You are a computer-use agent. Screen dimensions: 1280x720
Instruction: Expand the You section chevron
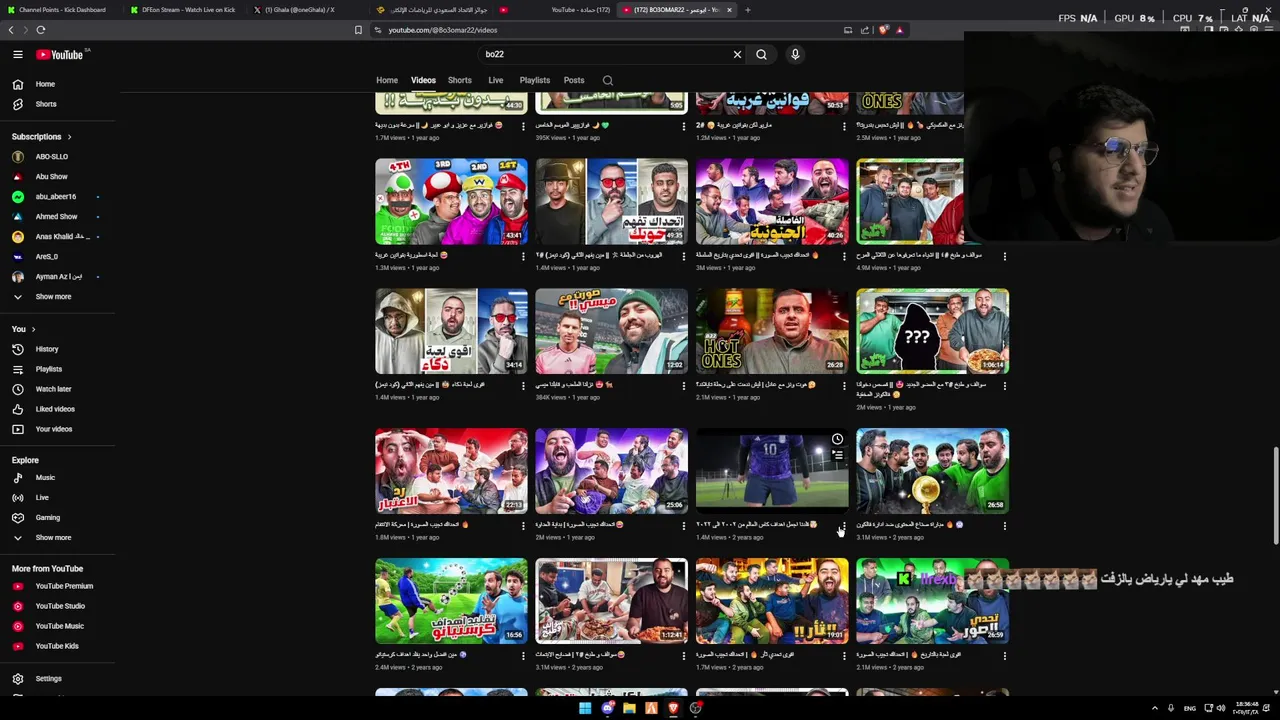coord(33,329)
